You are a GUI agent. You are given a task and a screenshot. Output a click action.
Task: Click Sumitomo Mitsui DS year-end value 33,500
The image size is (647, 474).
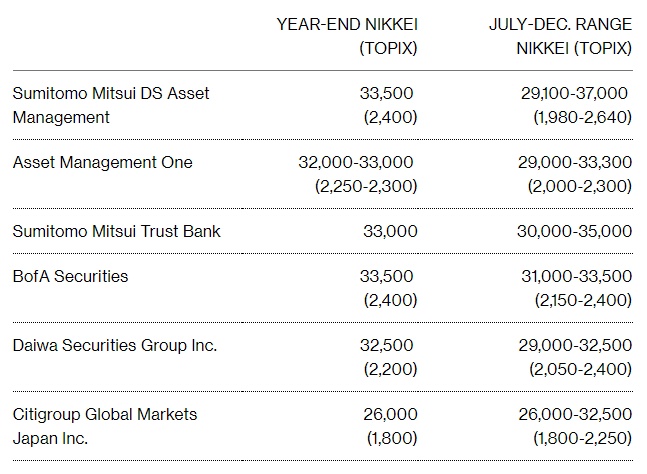386,93
